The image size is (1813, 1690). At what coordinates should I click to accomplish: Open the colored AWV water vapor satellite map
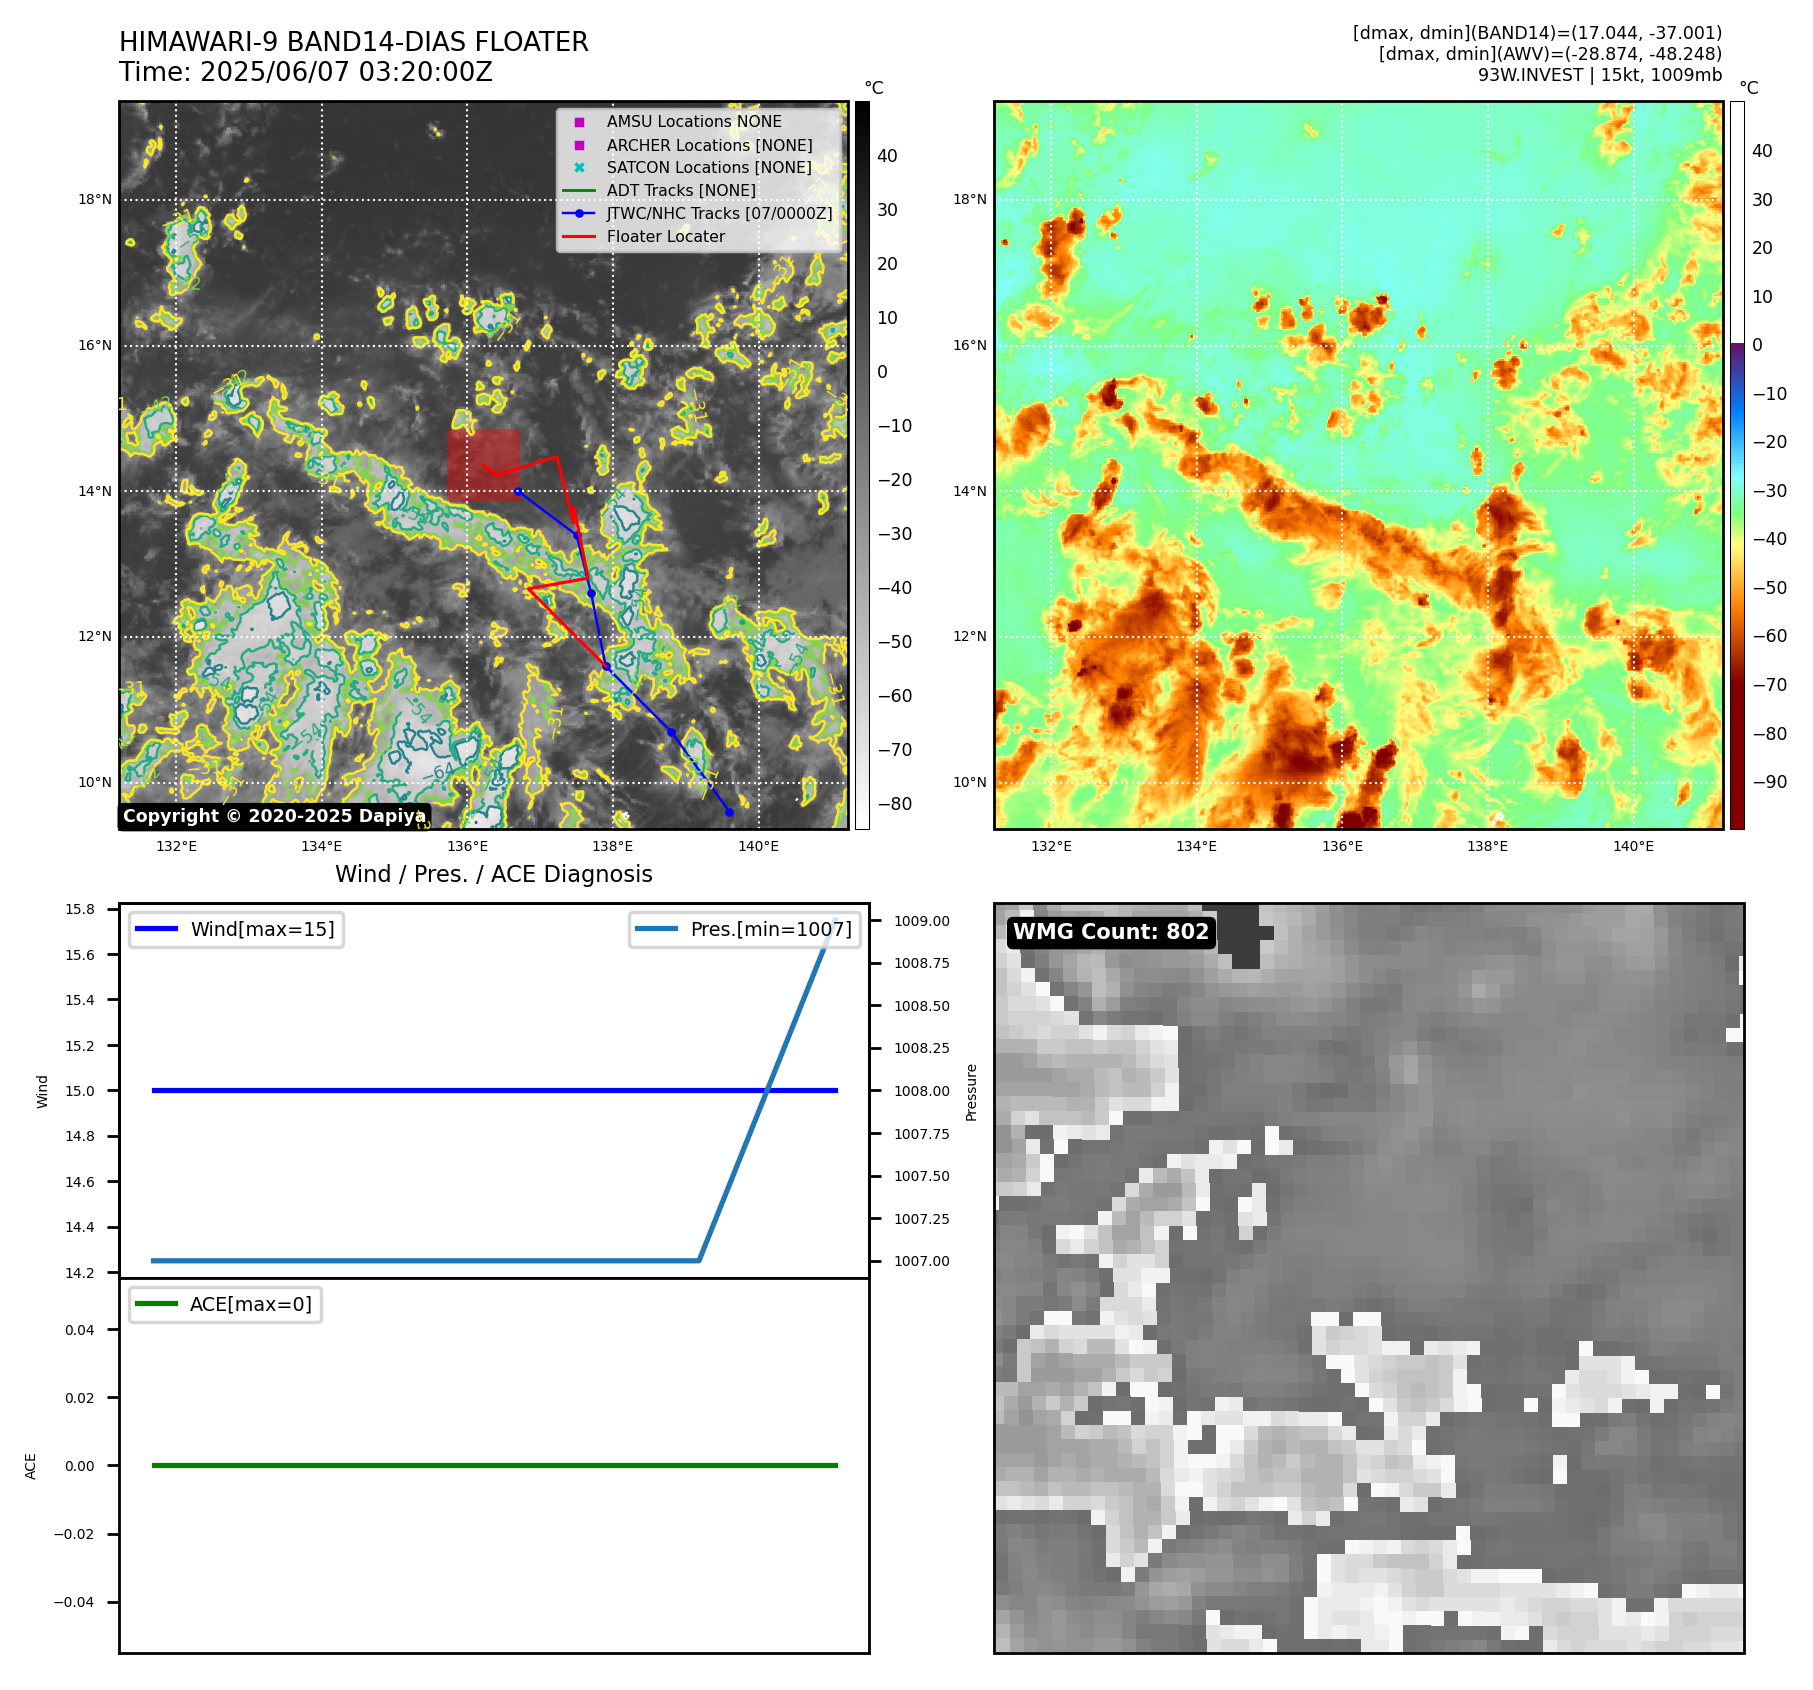(1359, 465)
